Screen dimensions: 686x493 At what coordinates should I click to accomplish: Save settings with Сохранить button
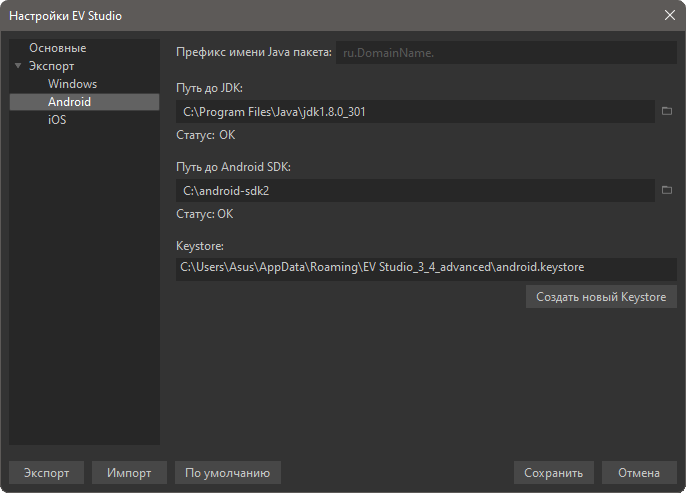point(554,473)
